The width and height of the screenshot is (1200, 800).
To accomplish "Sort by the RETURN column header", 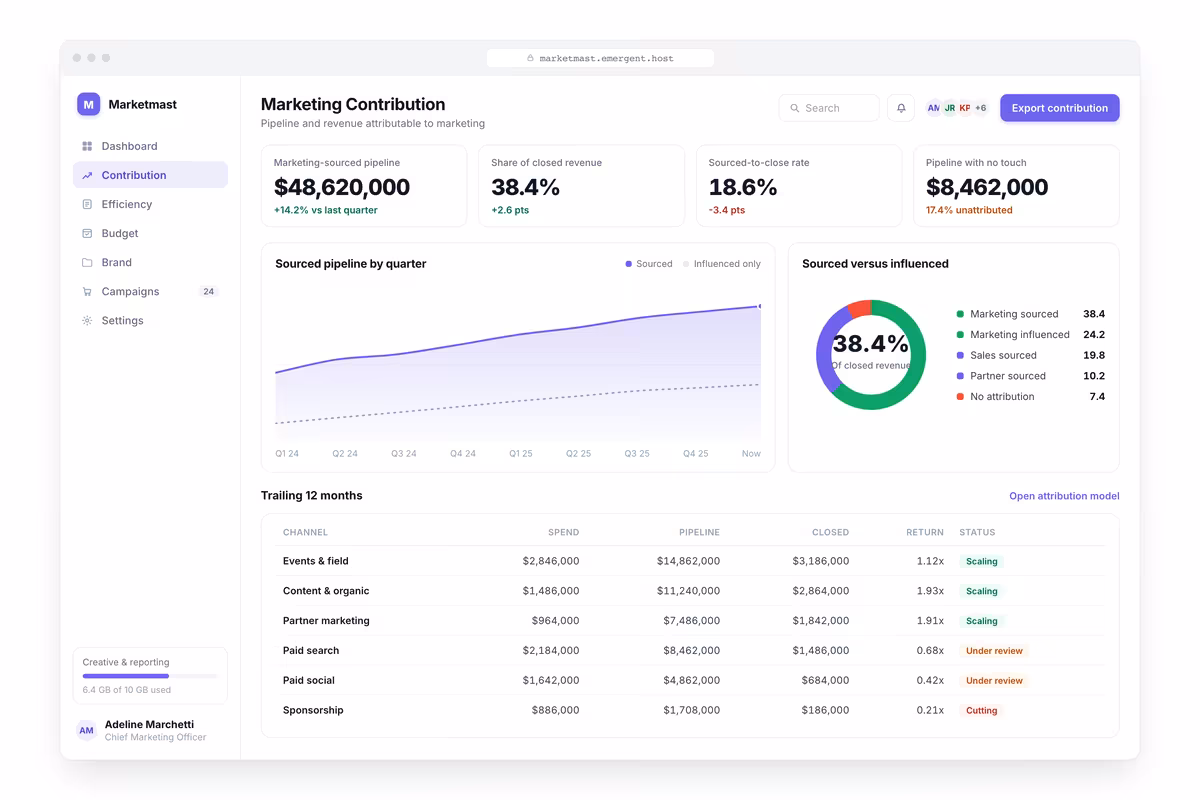I will tap(925, 532).
